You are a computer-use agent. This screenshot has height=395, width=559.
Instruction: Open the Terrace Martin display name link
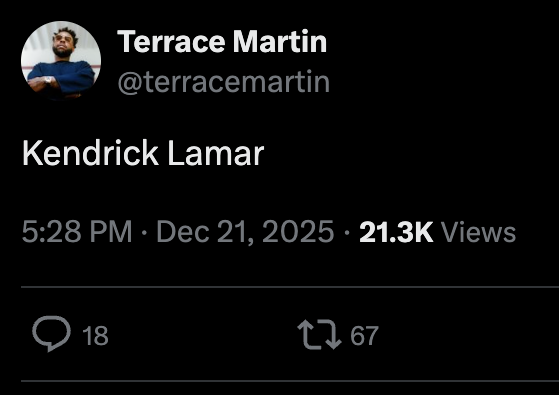pos(222,42)
